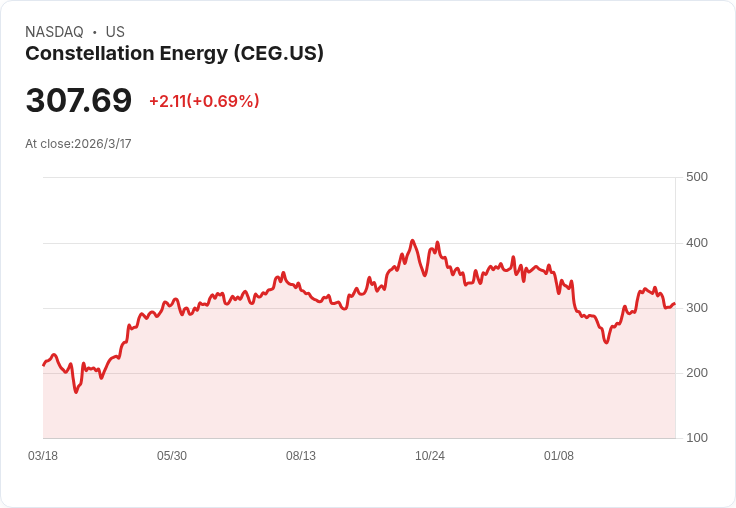The height and width of the screenshot is (508, 736).
Task: Click the 400 y-axis label
Action: (697, 243)
